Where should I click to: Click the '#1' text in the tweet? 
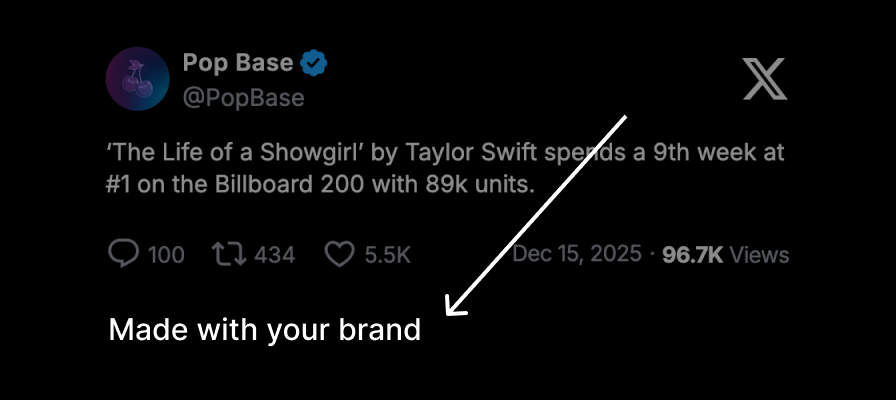[x=119, y=185]
